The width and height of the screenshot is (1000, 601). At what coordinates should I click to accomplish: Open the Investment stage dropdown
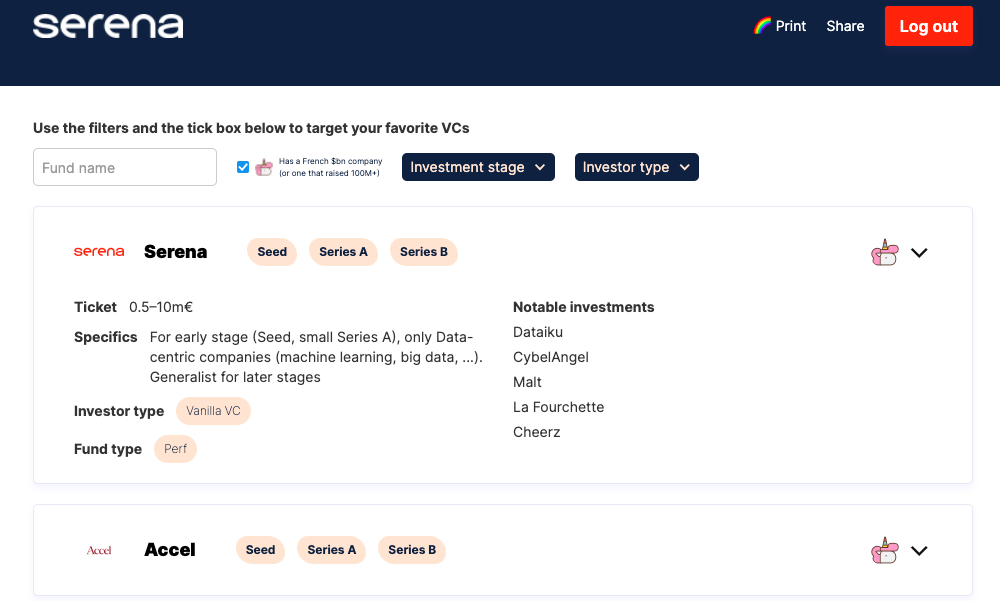478,167
